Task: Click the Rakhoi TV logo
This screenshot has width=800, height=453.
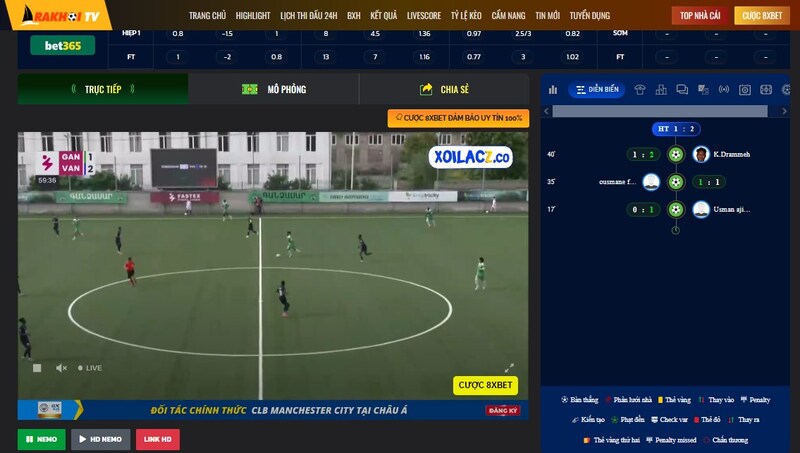Action: tap(59, 15)
